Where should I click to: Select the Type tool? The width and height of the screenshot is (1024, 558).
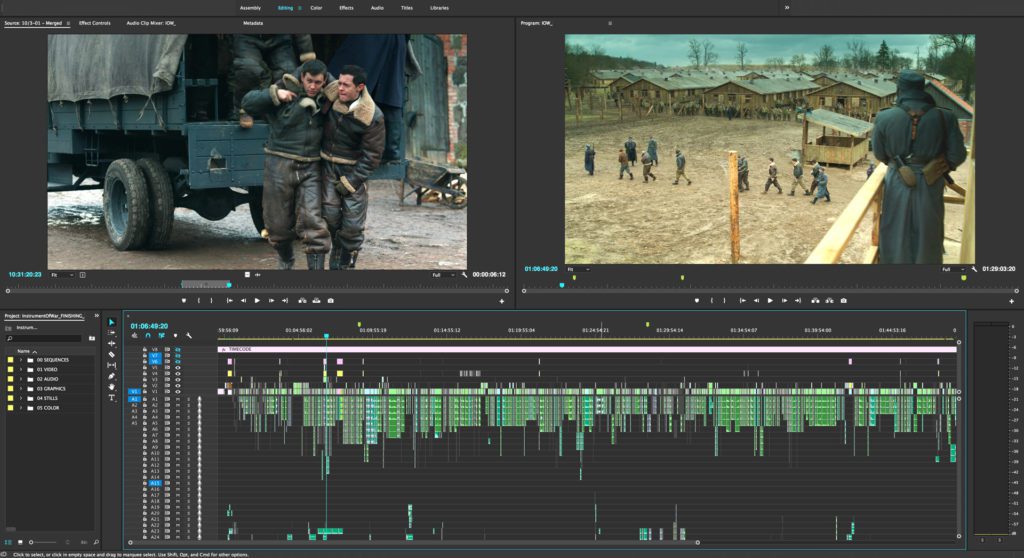(112, 397)
